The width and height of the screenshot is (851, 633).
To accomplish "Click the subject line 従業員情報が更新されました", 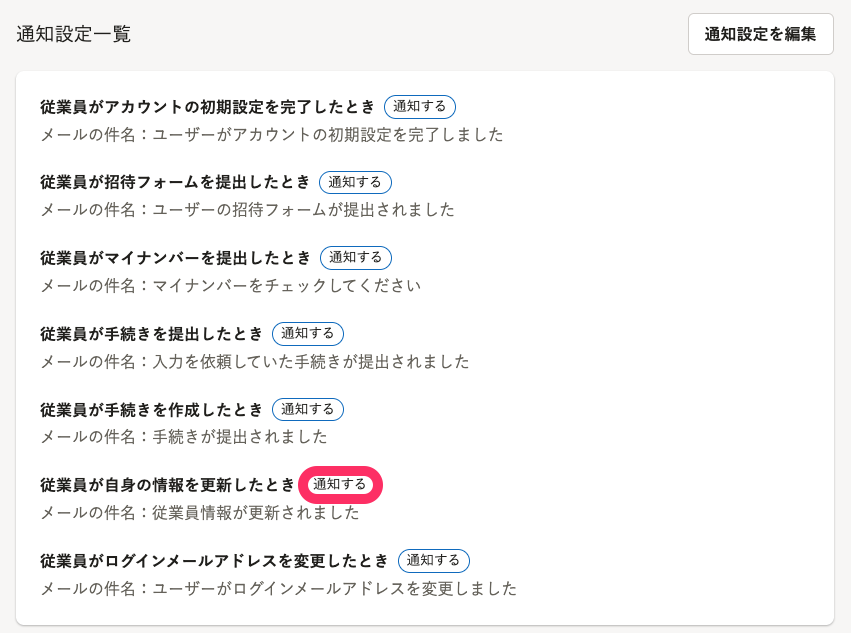I will (255, 513).
